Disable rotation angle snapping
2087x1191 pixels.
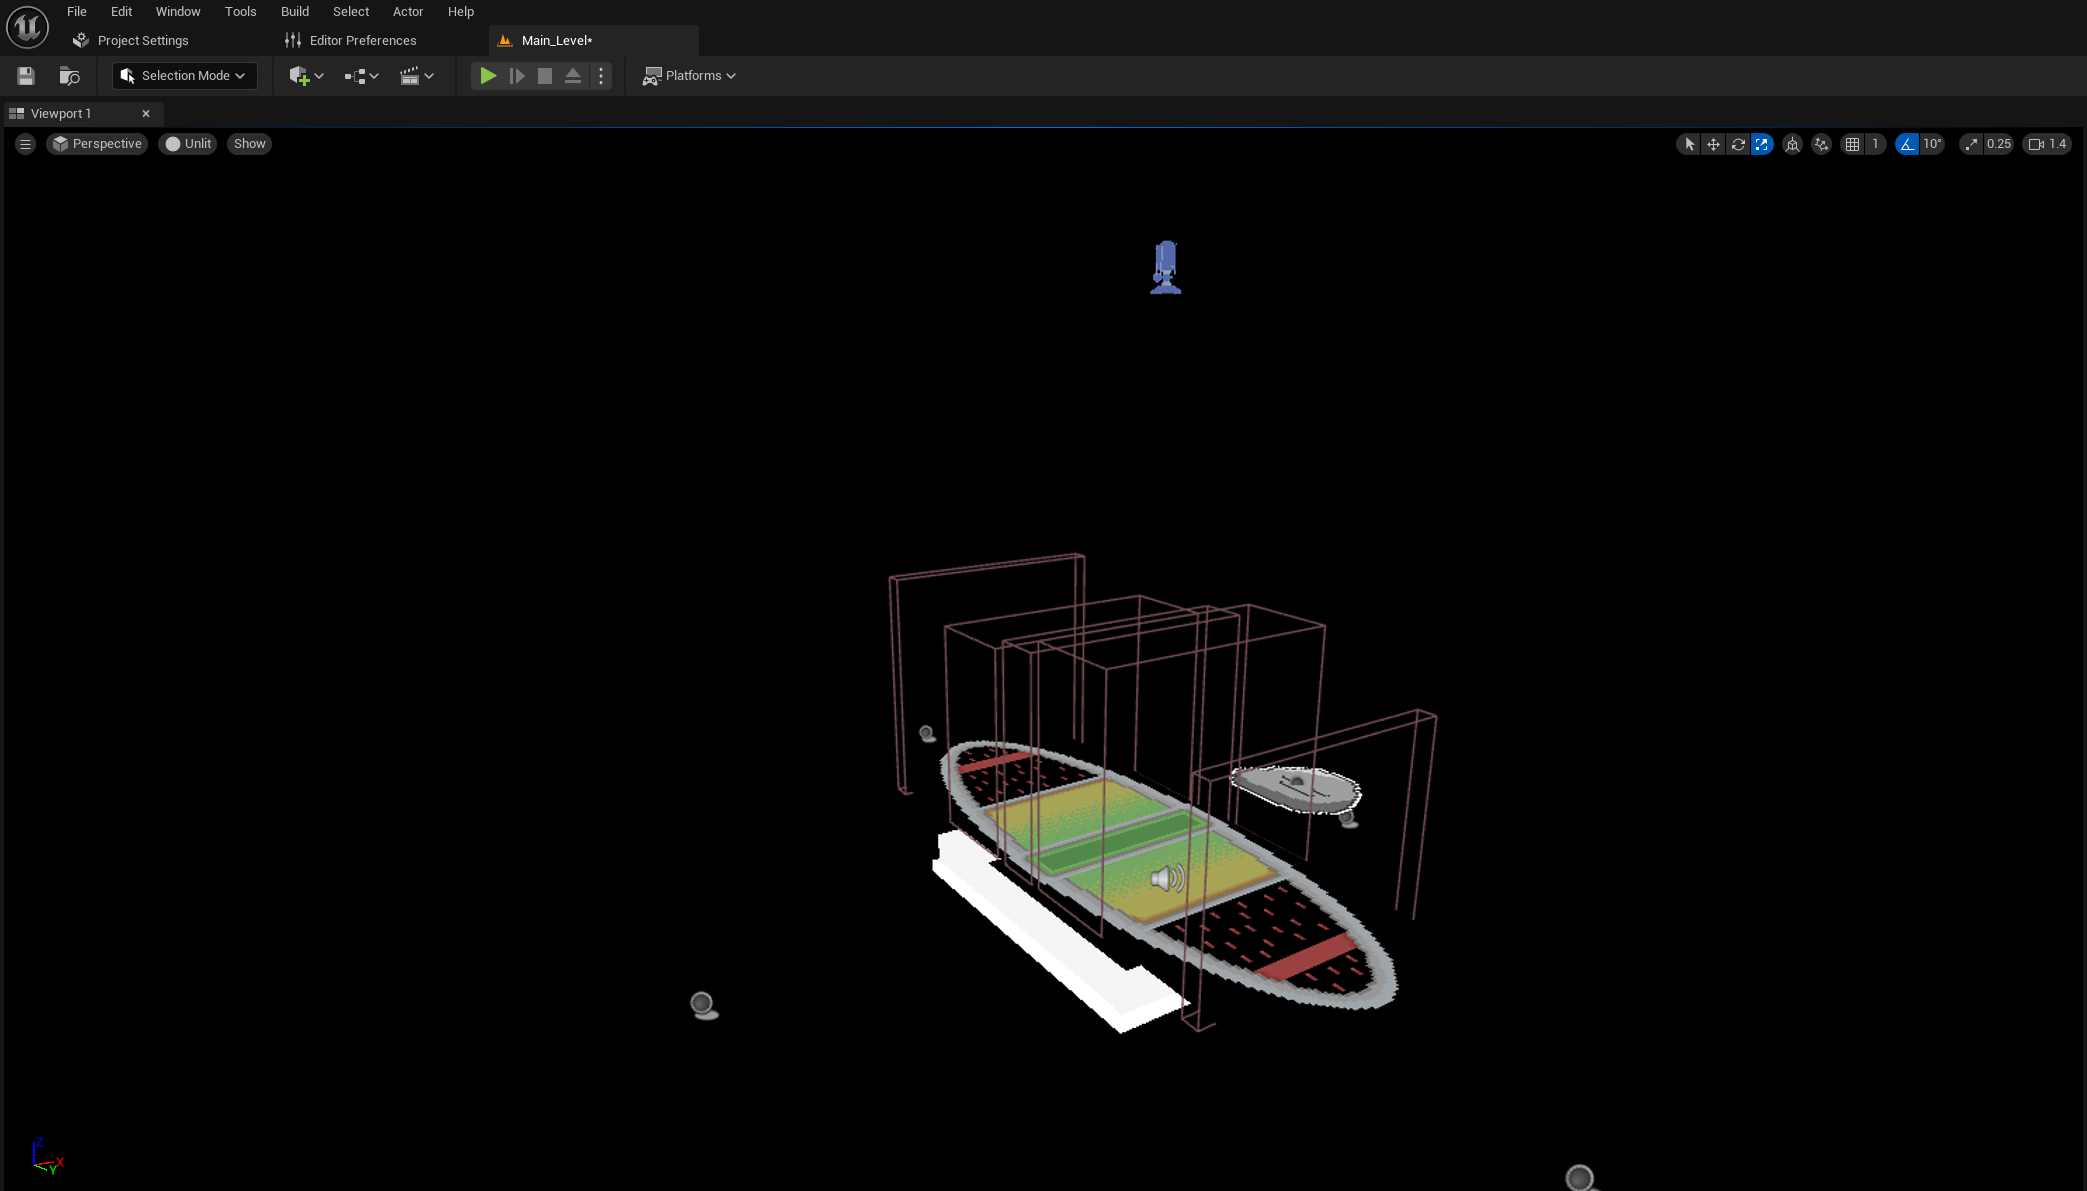(x=1907, y=144)
